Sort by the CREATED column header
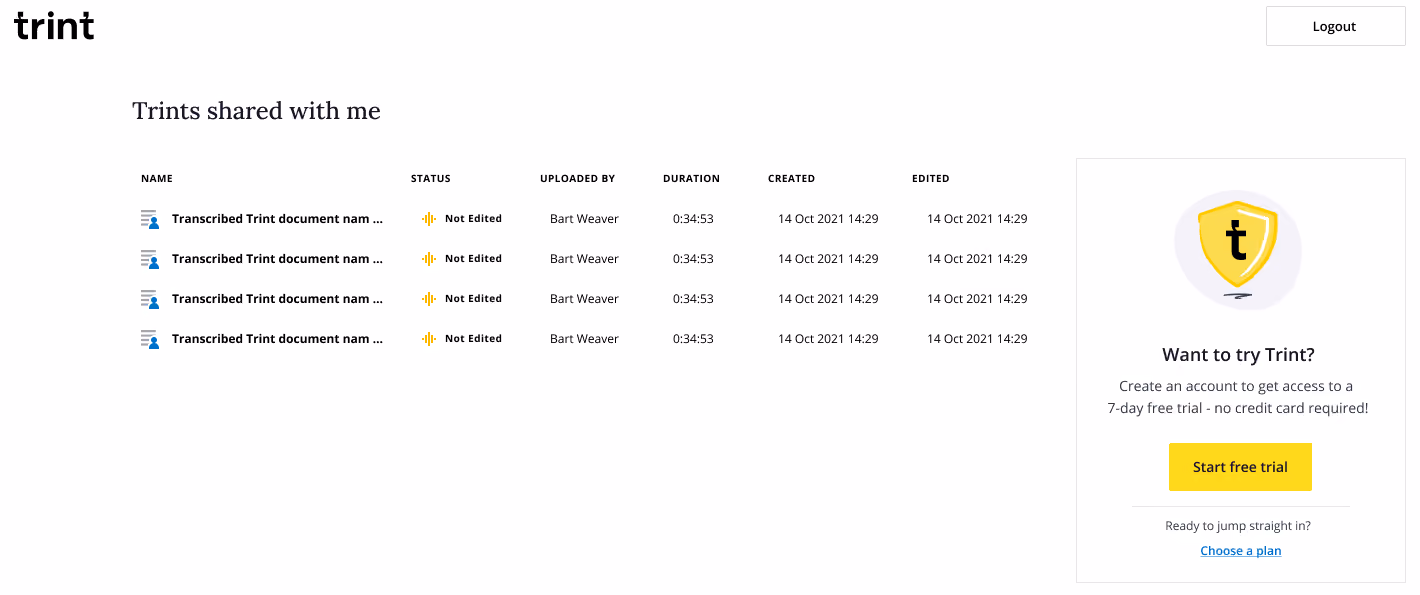 (x=791, y=179)
